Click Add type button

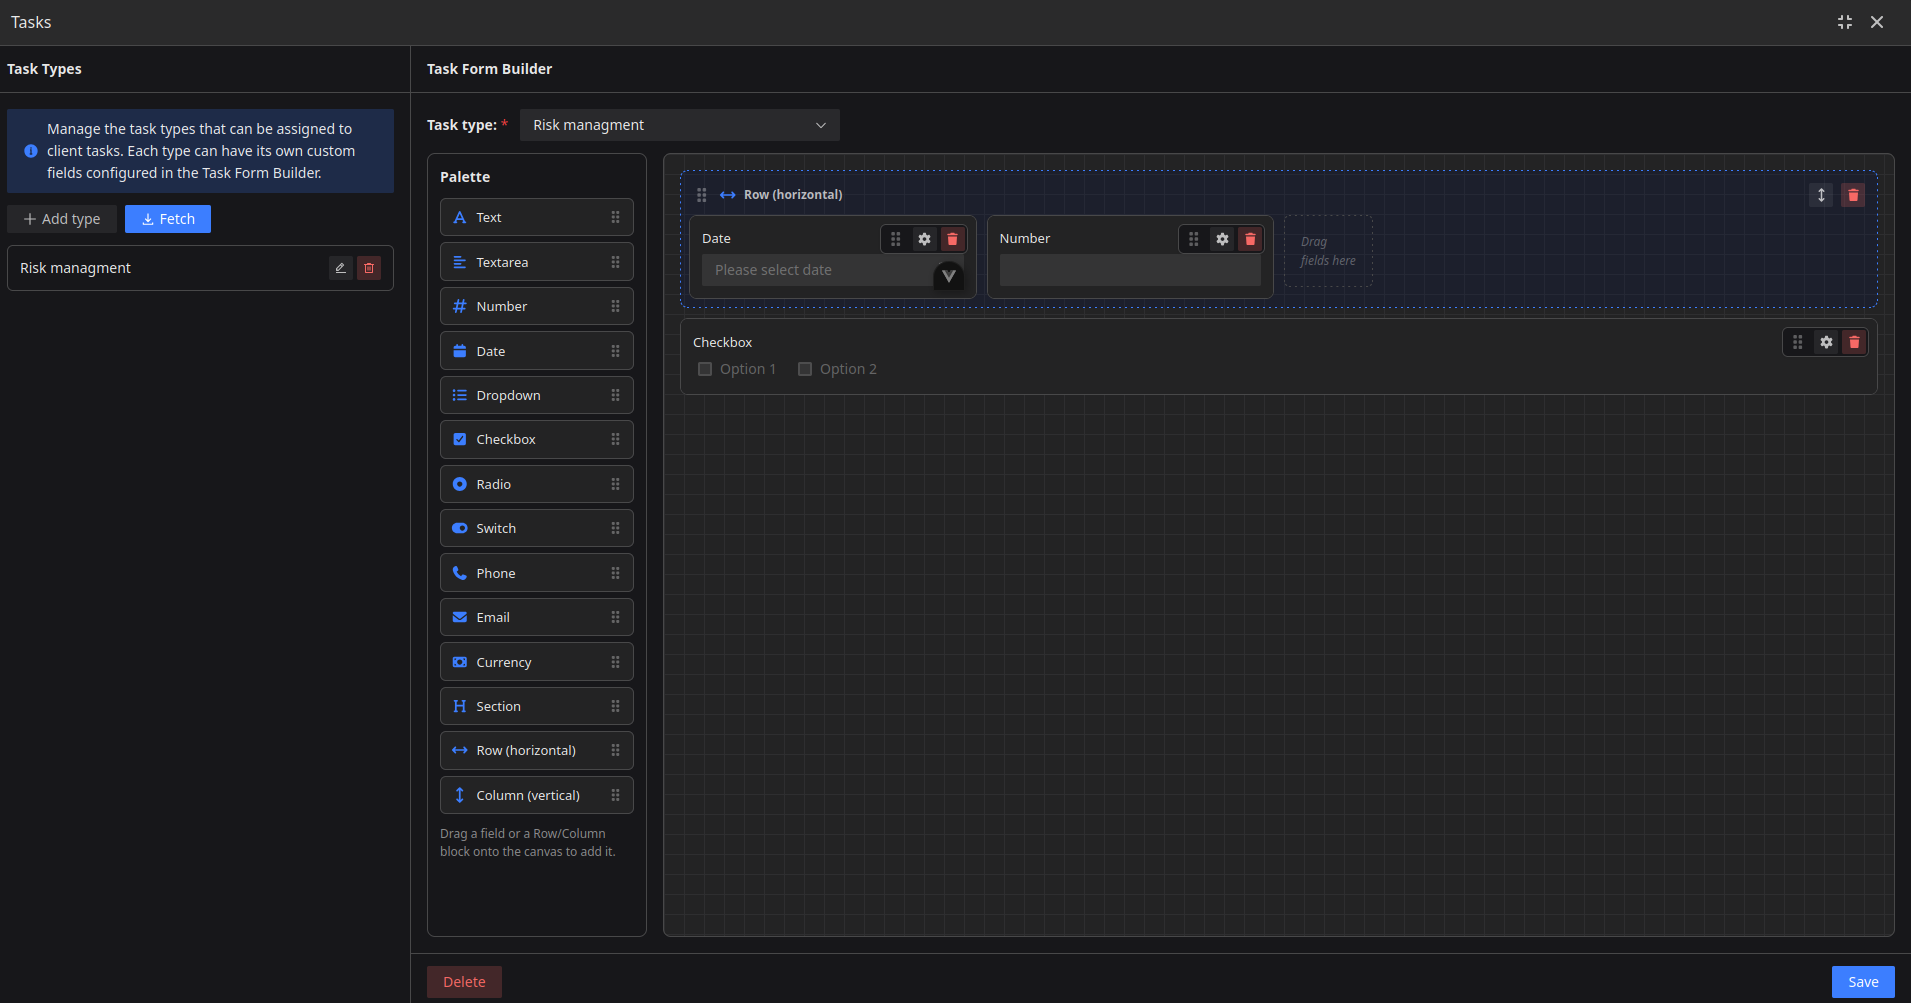[x=62, y=219]
